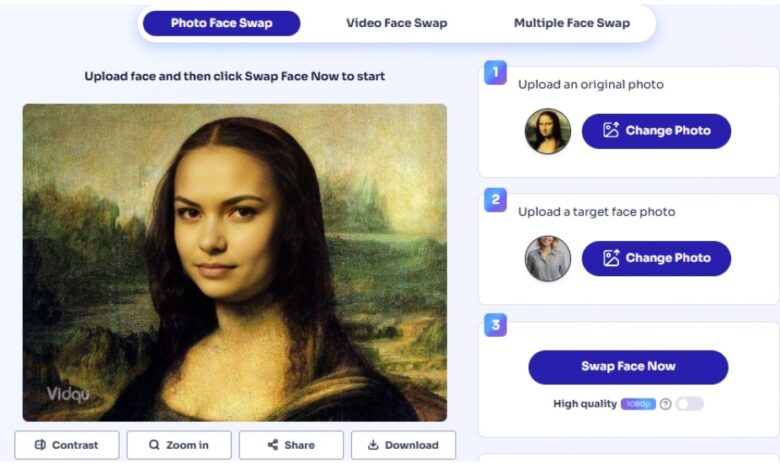The image size is (780, 470).
Task: Click the Share icon button
Action: 273,445
